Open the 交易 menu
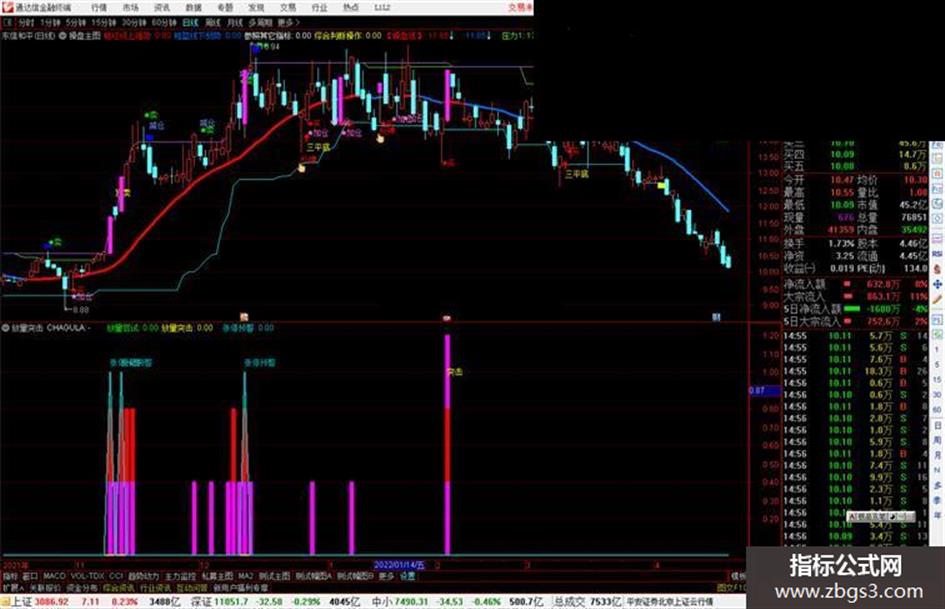This screenshot has width=945, height=609. [287, 7]
